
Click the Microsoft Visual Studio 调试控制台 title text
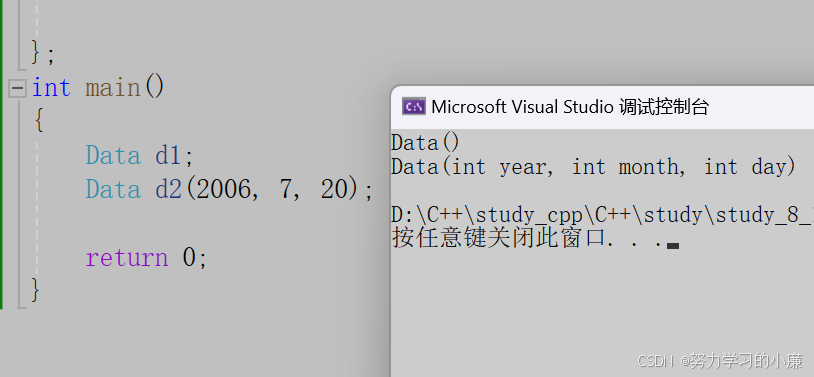point(570,107)
